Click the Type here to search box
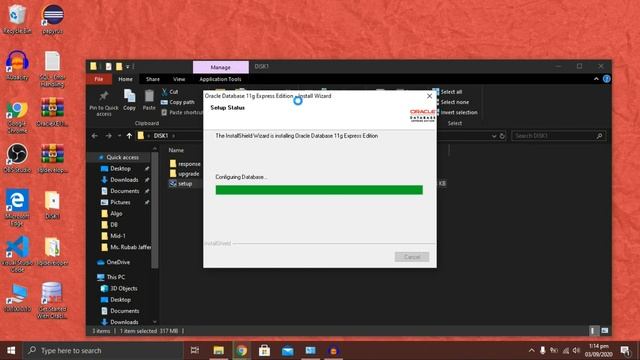640x360 pixels. [103, 350]
